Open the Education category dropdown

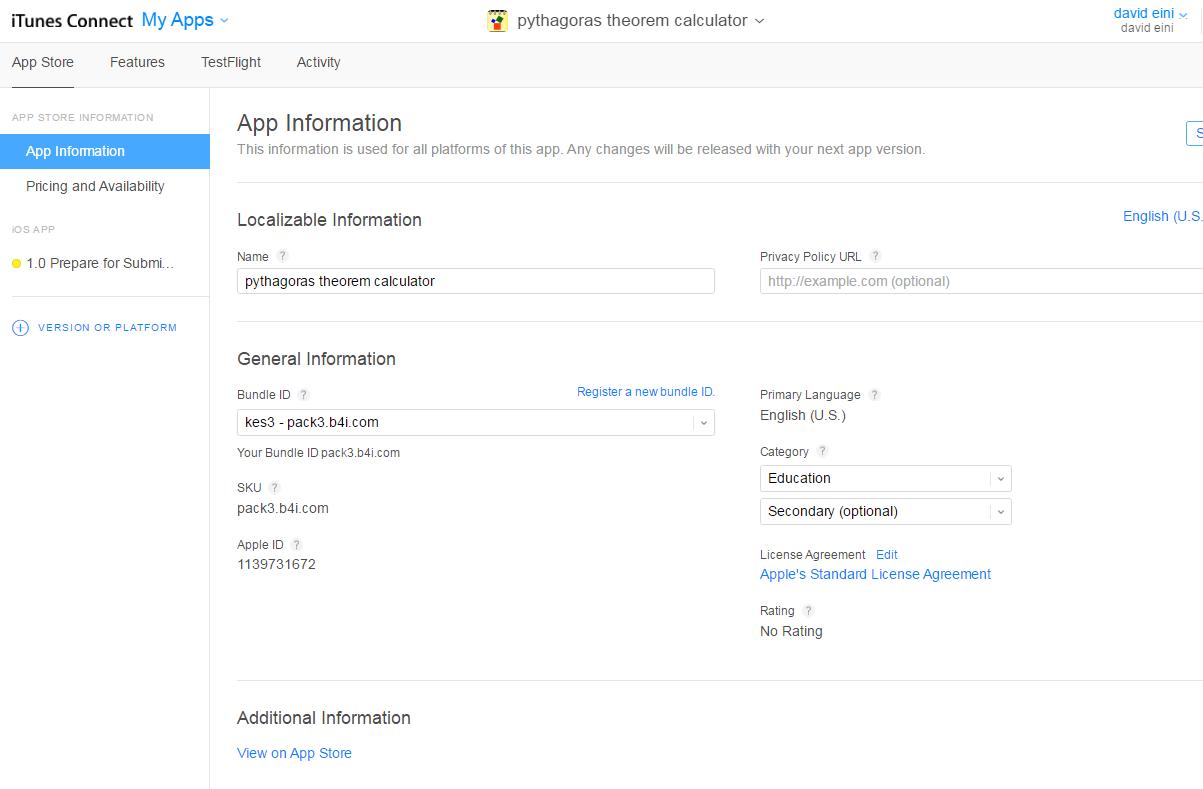pos(1000,479)
